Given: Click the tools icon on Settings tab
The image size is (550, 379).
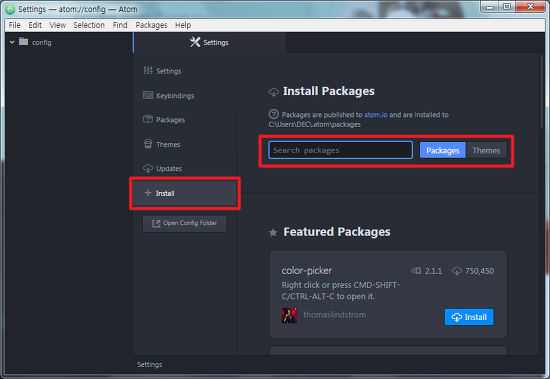Looking at the screenshot, I should (195, 42).
